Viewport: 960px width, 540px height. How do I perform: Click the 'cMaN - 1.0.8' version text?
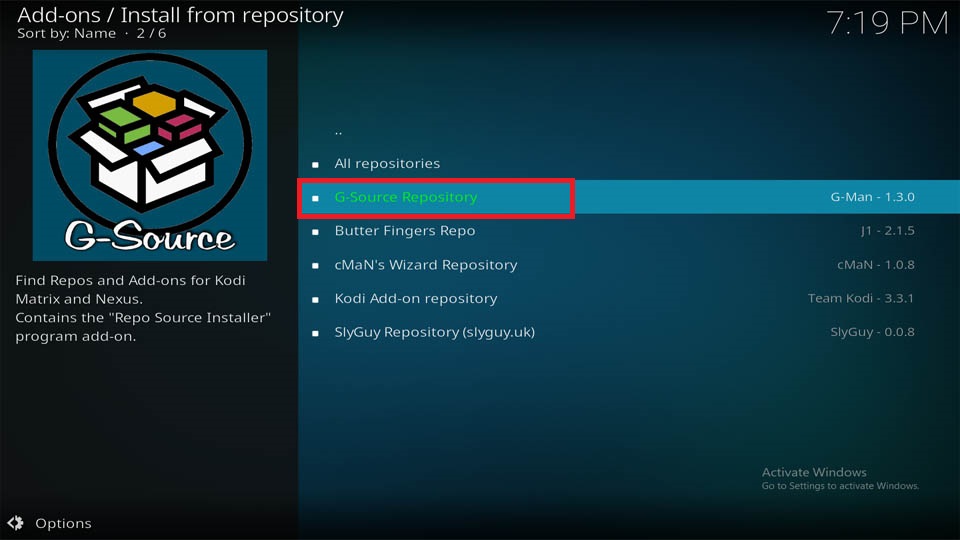coord(876,264)
